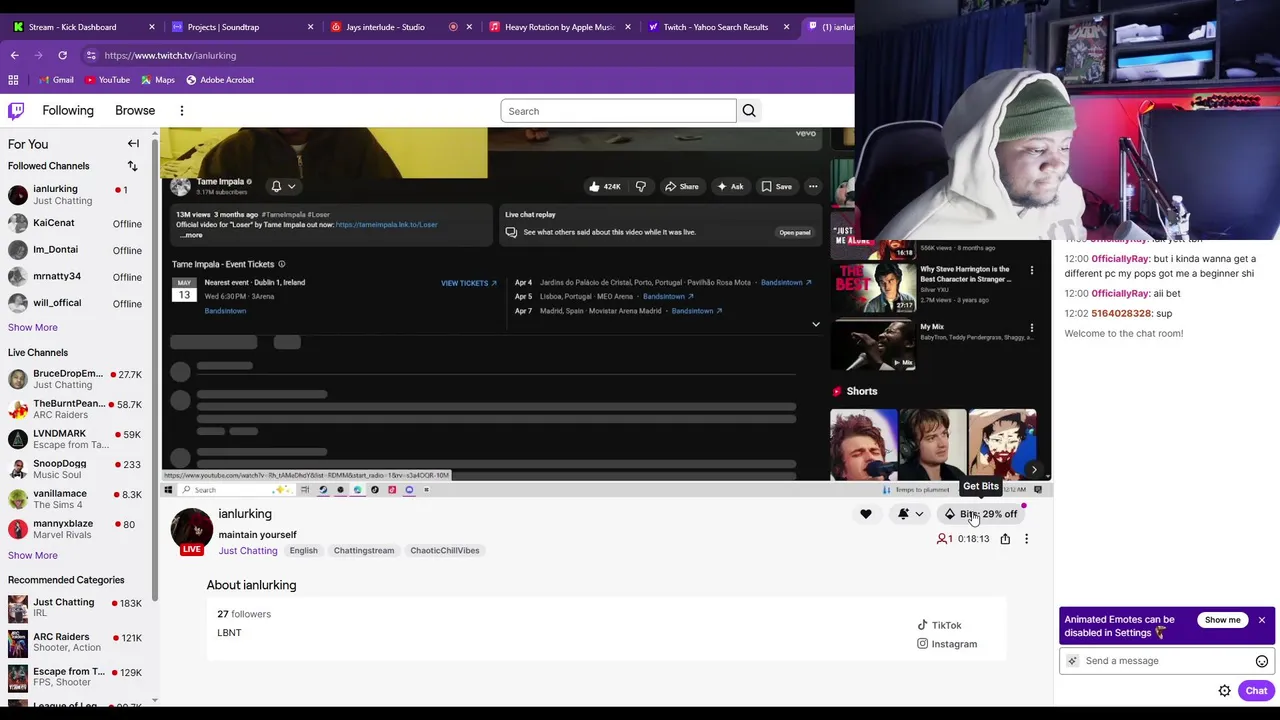The image size is (1280, 720).
Task: Open chat settings gear
Action: point(1224,691)
